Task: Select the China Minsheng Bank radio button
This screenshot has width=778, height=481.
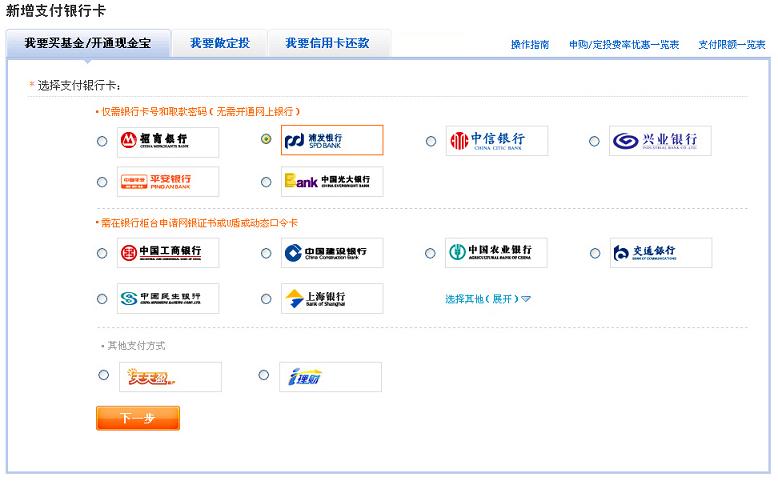Action: (x=102, y=298)
